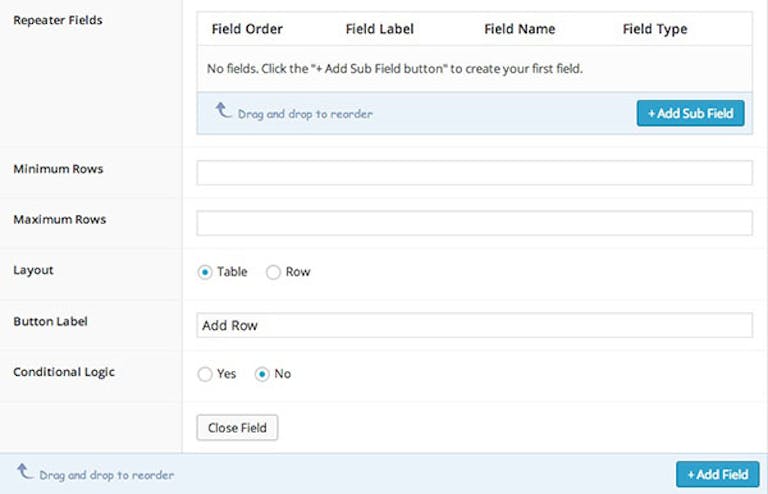Click the Conditional Logic label
Screen dimensions: 768x494
(64, 372)
